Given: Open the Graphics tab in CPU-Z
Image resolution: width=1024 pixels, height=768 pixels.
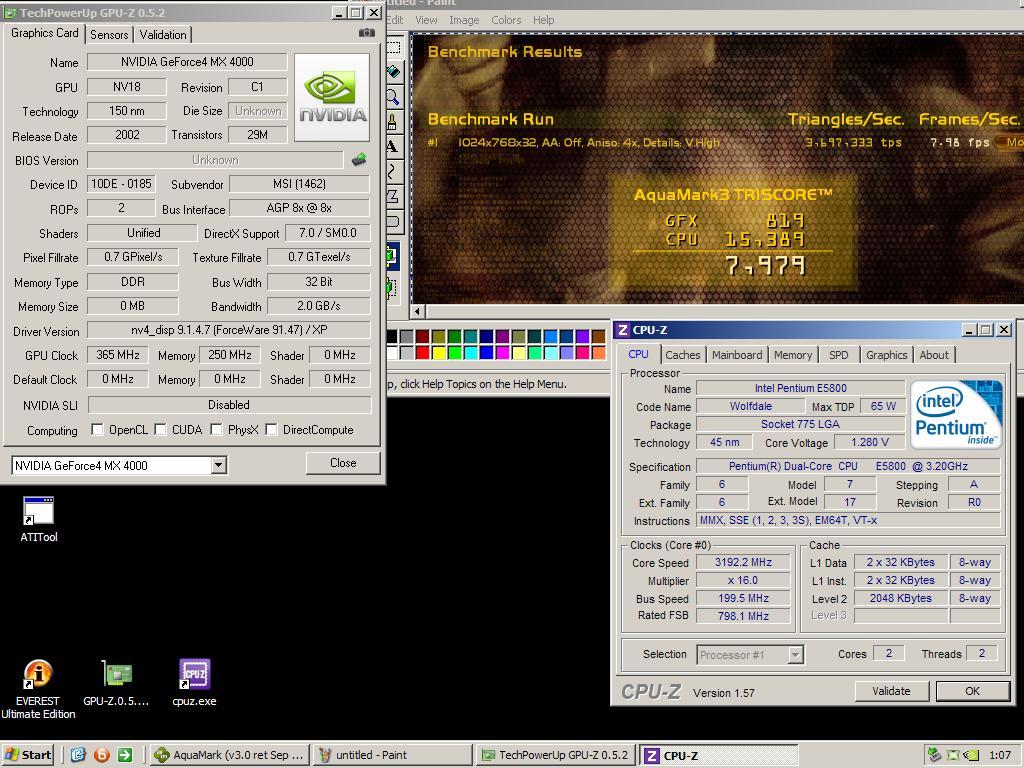Looking at the screenshot, I should click(886, 355).
